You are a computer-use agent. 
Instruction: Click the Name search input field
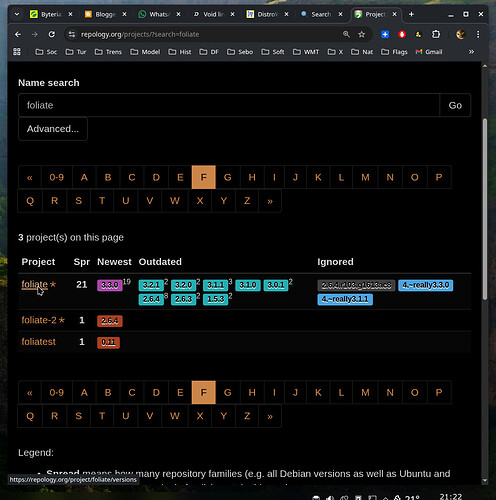[229, 105]
